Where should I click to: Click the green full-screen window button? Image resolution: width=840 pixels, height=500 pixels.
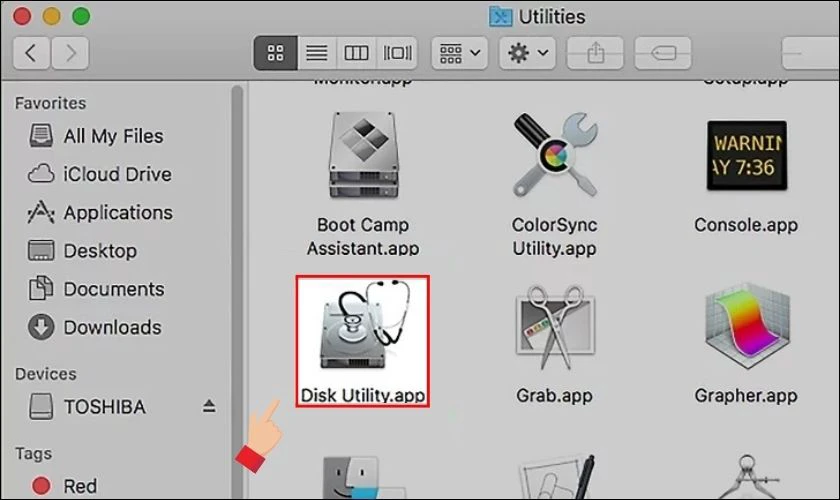click(81, 16)
